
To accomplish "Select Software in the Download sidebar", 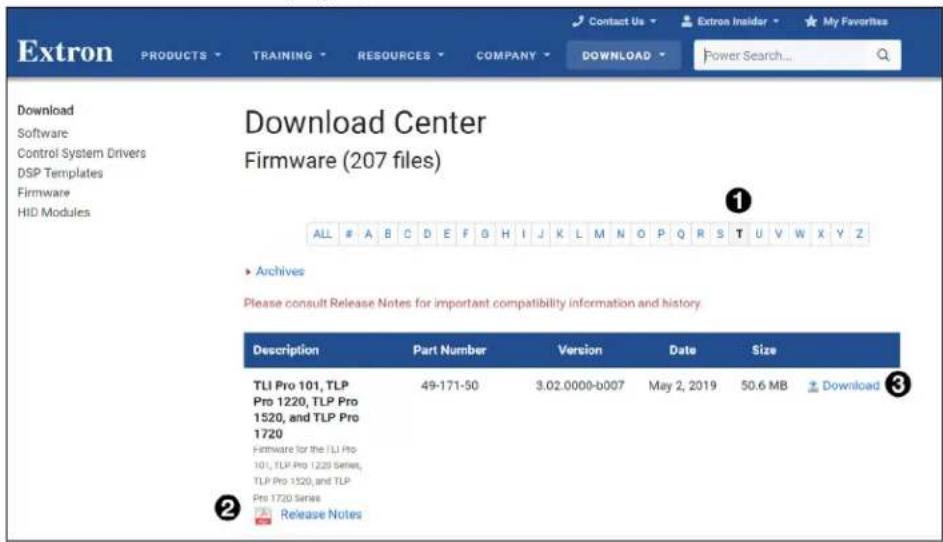I will (x=43, y=133).
